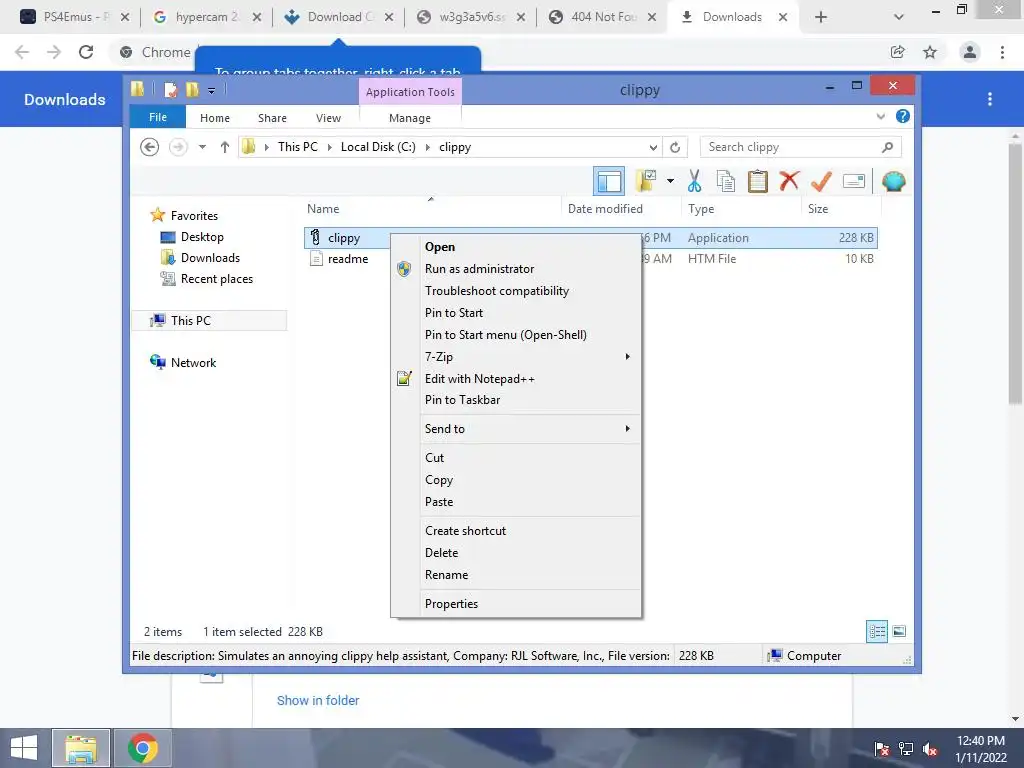Image resolution: width=1024 pixels, height=768 pixels.
Task: Click the folder options toolbar icon
Action: [x=646, y=181]
